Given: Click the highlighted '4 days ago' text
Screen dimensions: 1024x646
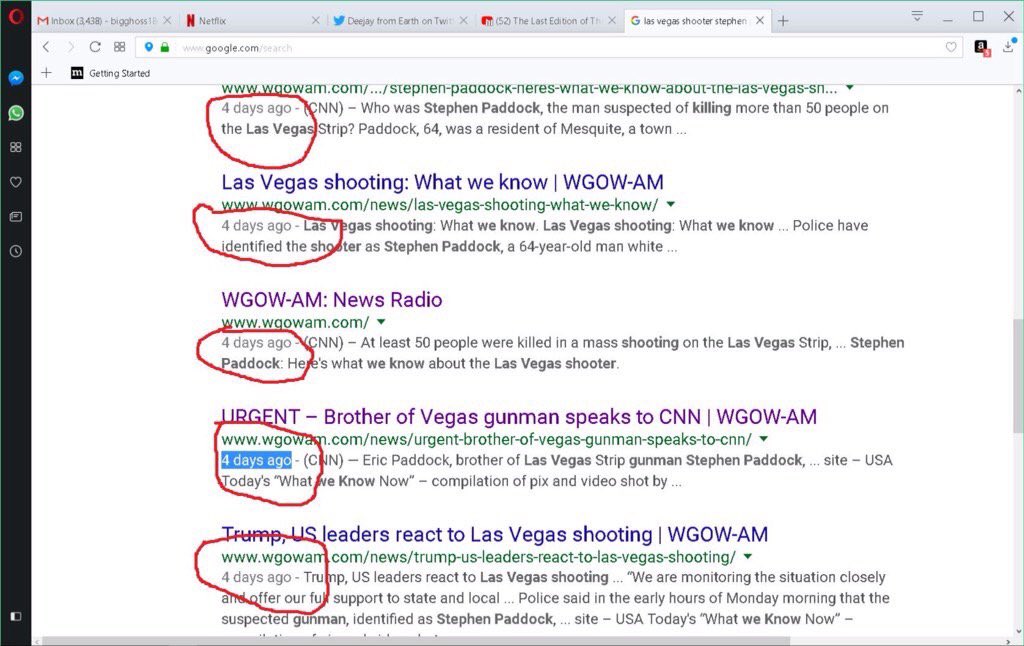Looking at the screenshot, I should [x=256, y=460].
